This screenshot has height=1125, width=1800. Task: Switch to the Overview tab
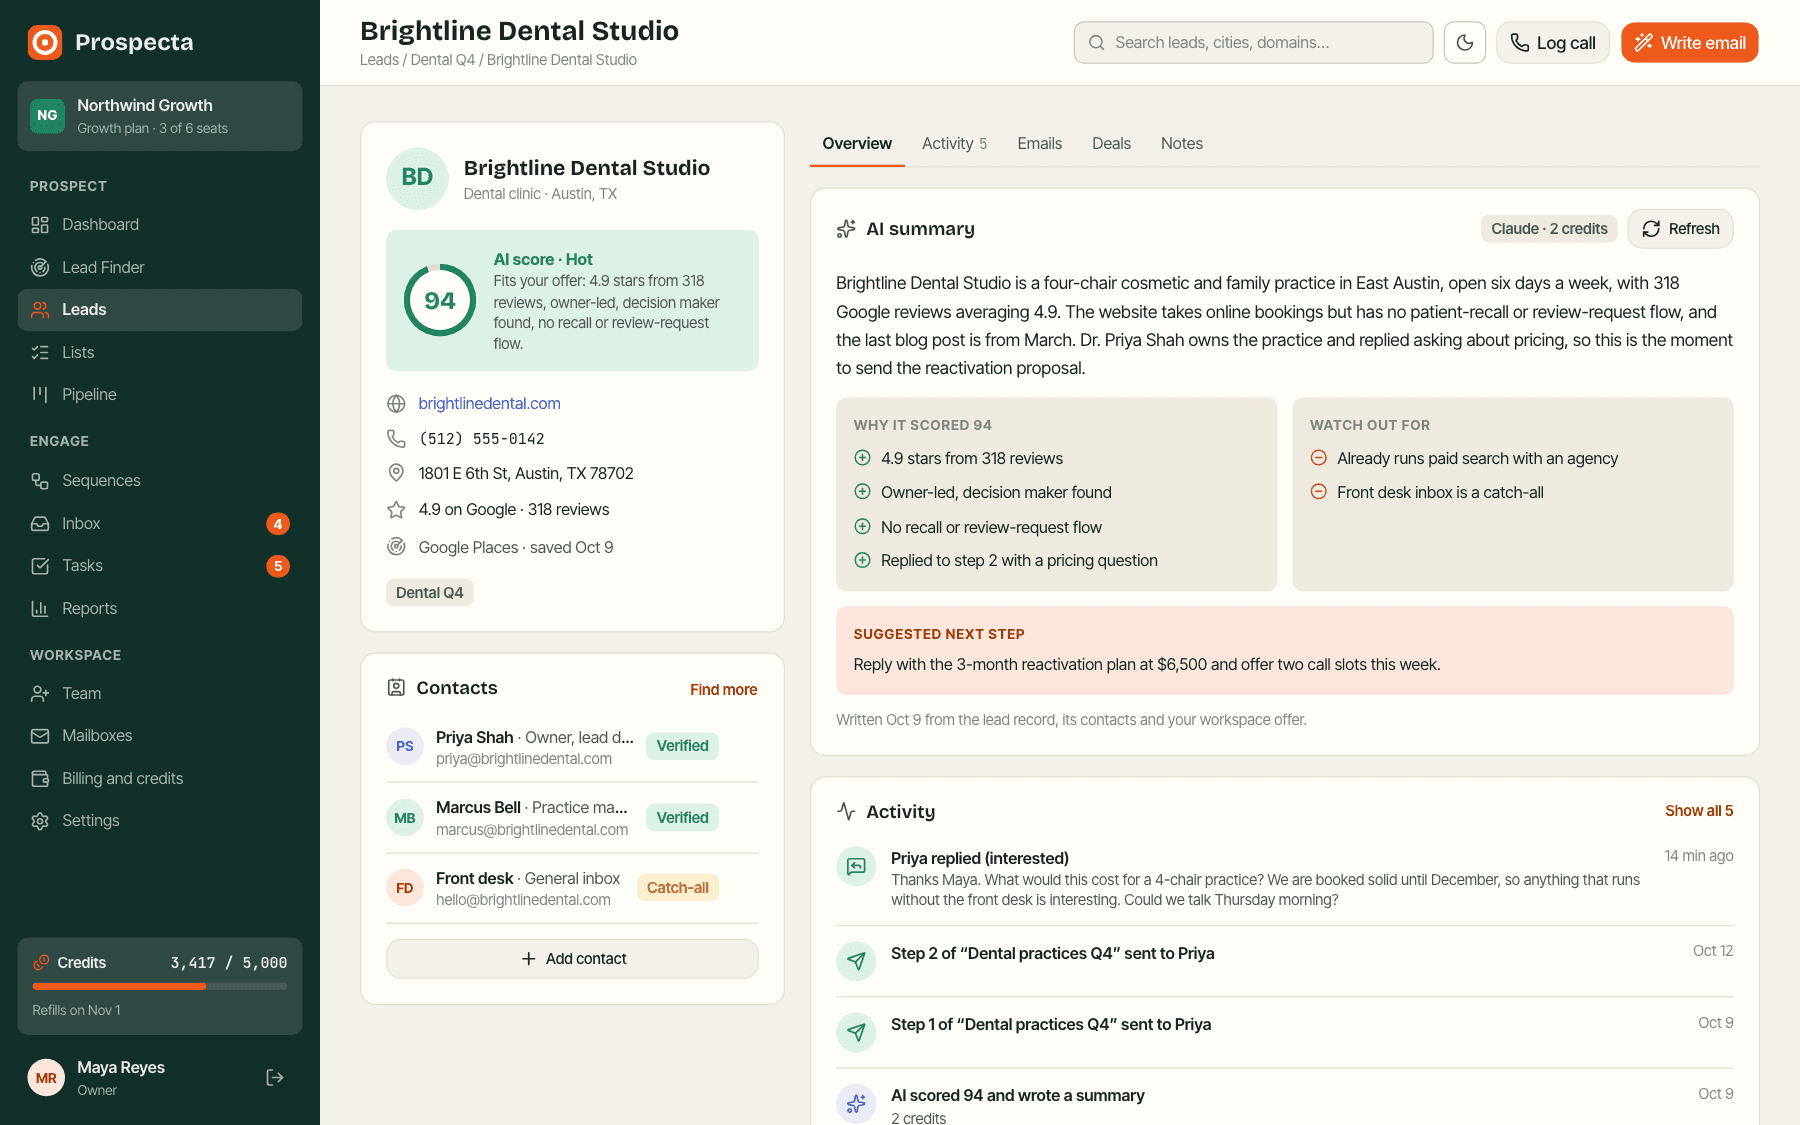(x=857, y=144)
